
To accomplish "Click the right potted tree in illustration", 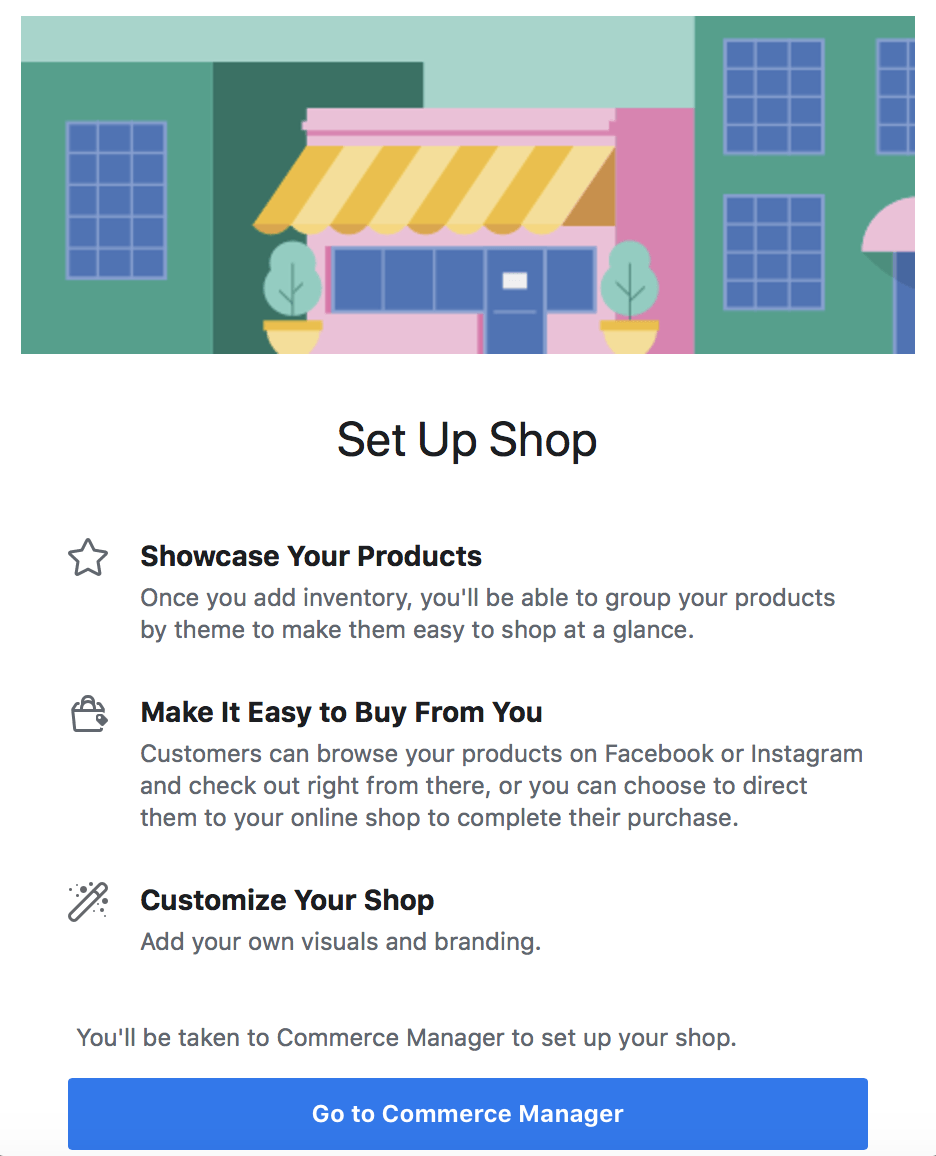I will [x=629, y=298].
